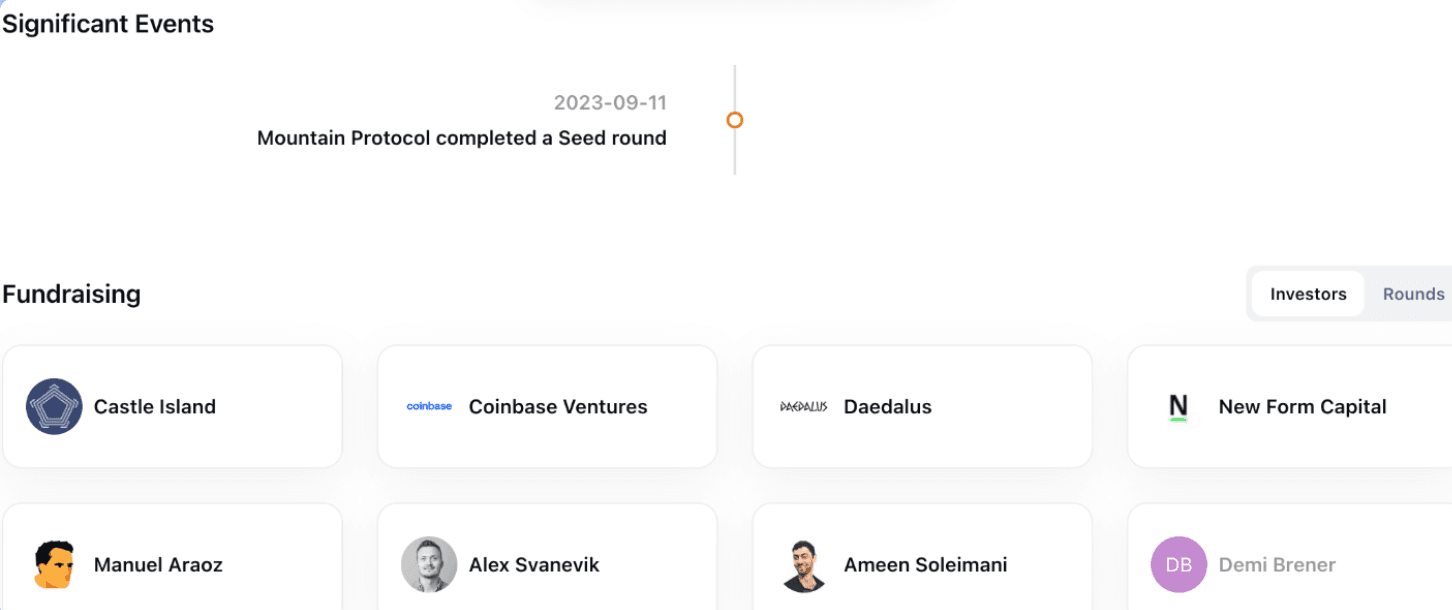This screenshot has width=1452, height=610.
Task: Click the Castle Island pentagon logo
Action: pyautogui.click(x=54, y=406)
